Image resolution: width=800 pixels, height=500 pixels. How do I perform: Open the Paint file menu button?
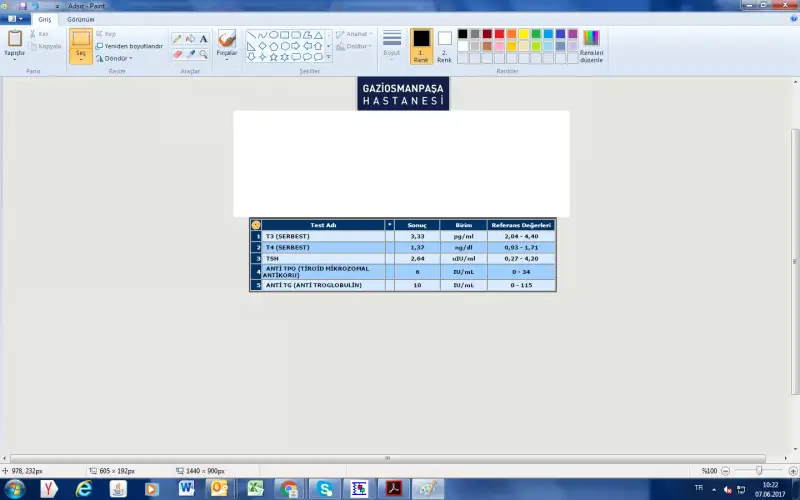tap(16, 19)
